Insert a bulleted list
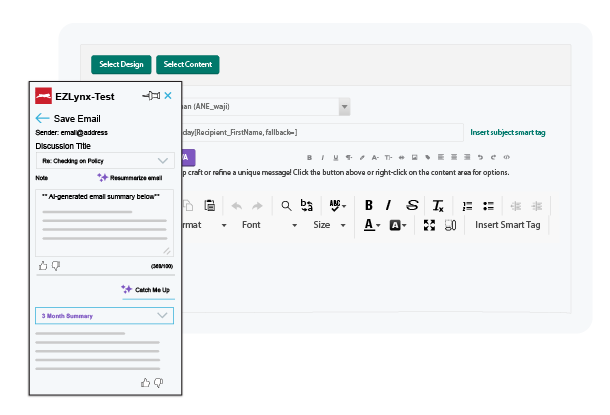The width and height of the screenshot is (610, 415). tap(488, 206)
